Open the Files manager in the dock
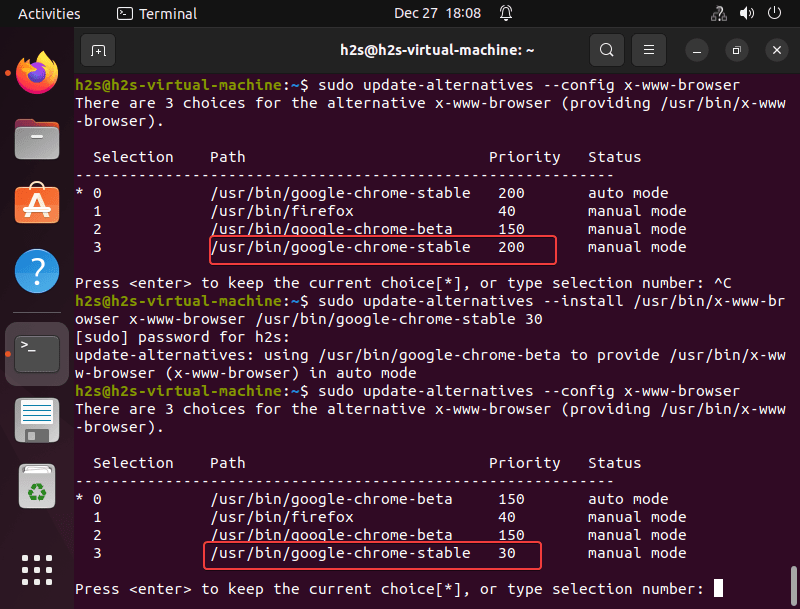 tap(37, 139)
